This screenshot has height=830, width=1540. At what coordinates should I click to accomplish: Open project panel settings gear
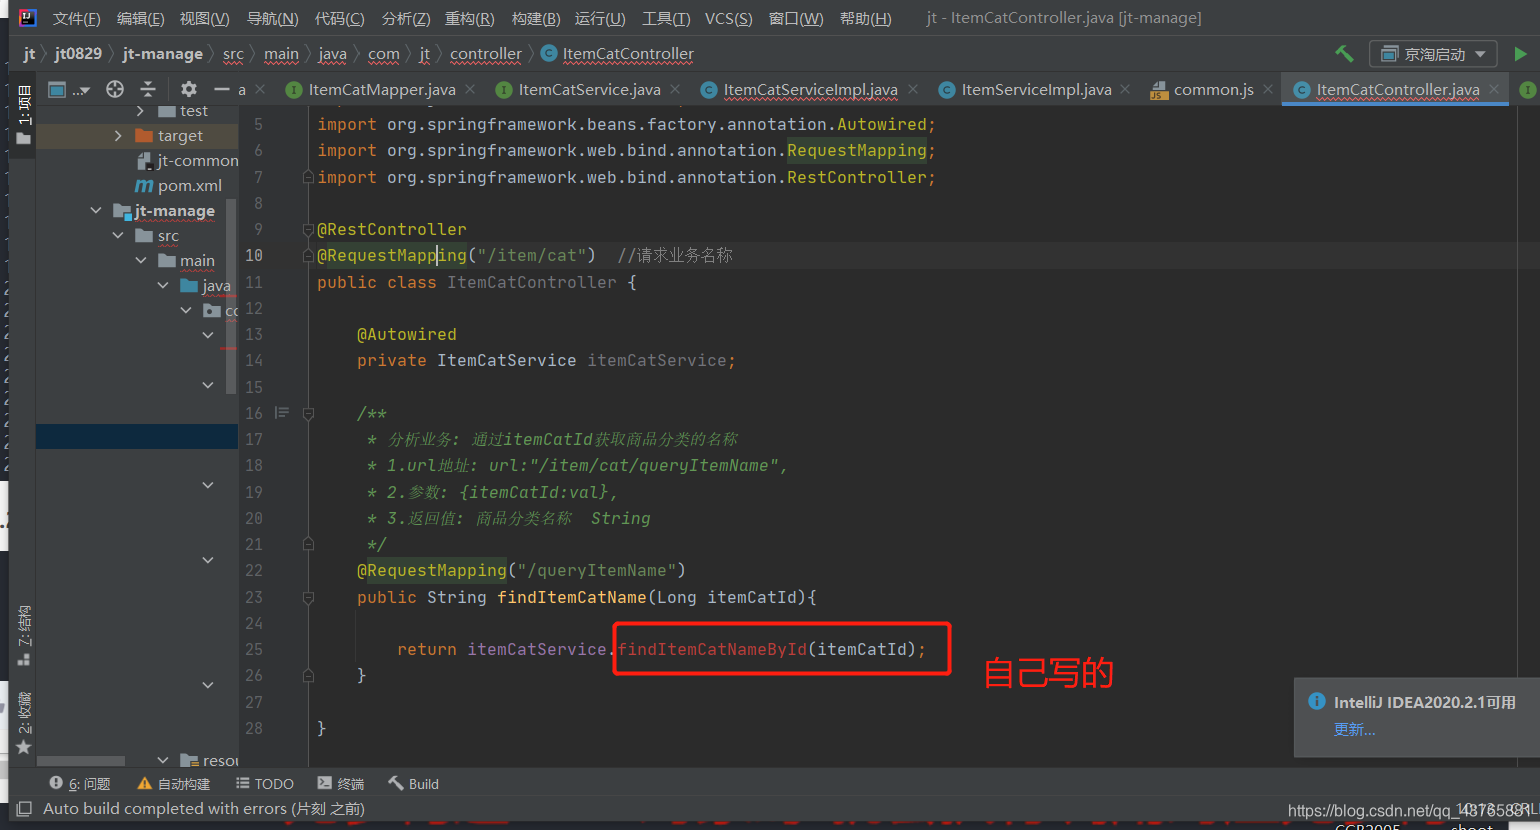pyautogui.click(x=189, y=89)
